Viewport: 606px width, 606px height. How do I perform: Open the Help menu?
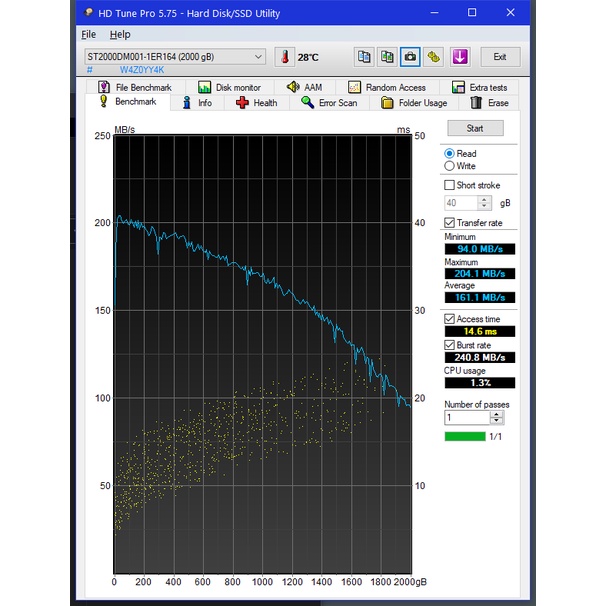click(119, 34)
